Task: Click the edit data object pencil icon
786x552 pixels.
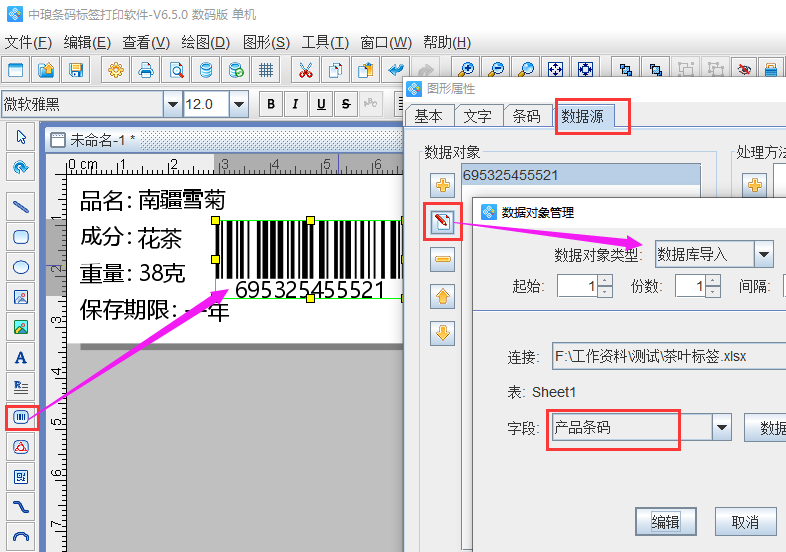Action: pyautogui.click(x=443, y=222)
